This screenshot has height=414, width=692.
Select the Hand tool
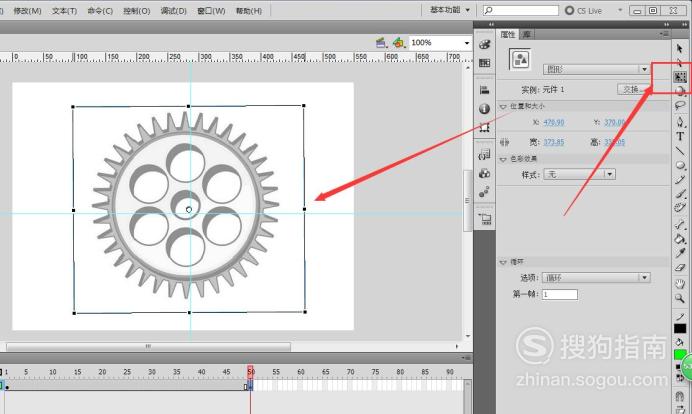pyautogui.click(x=680, y=284)
